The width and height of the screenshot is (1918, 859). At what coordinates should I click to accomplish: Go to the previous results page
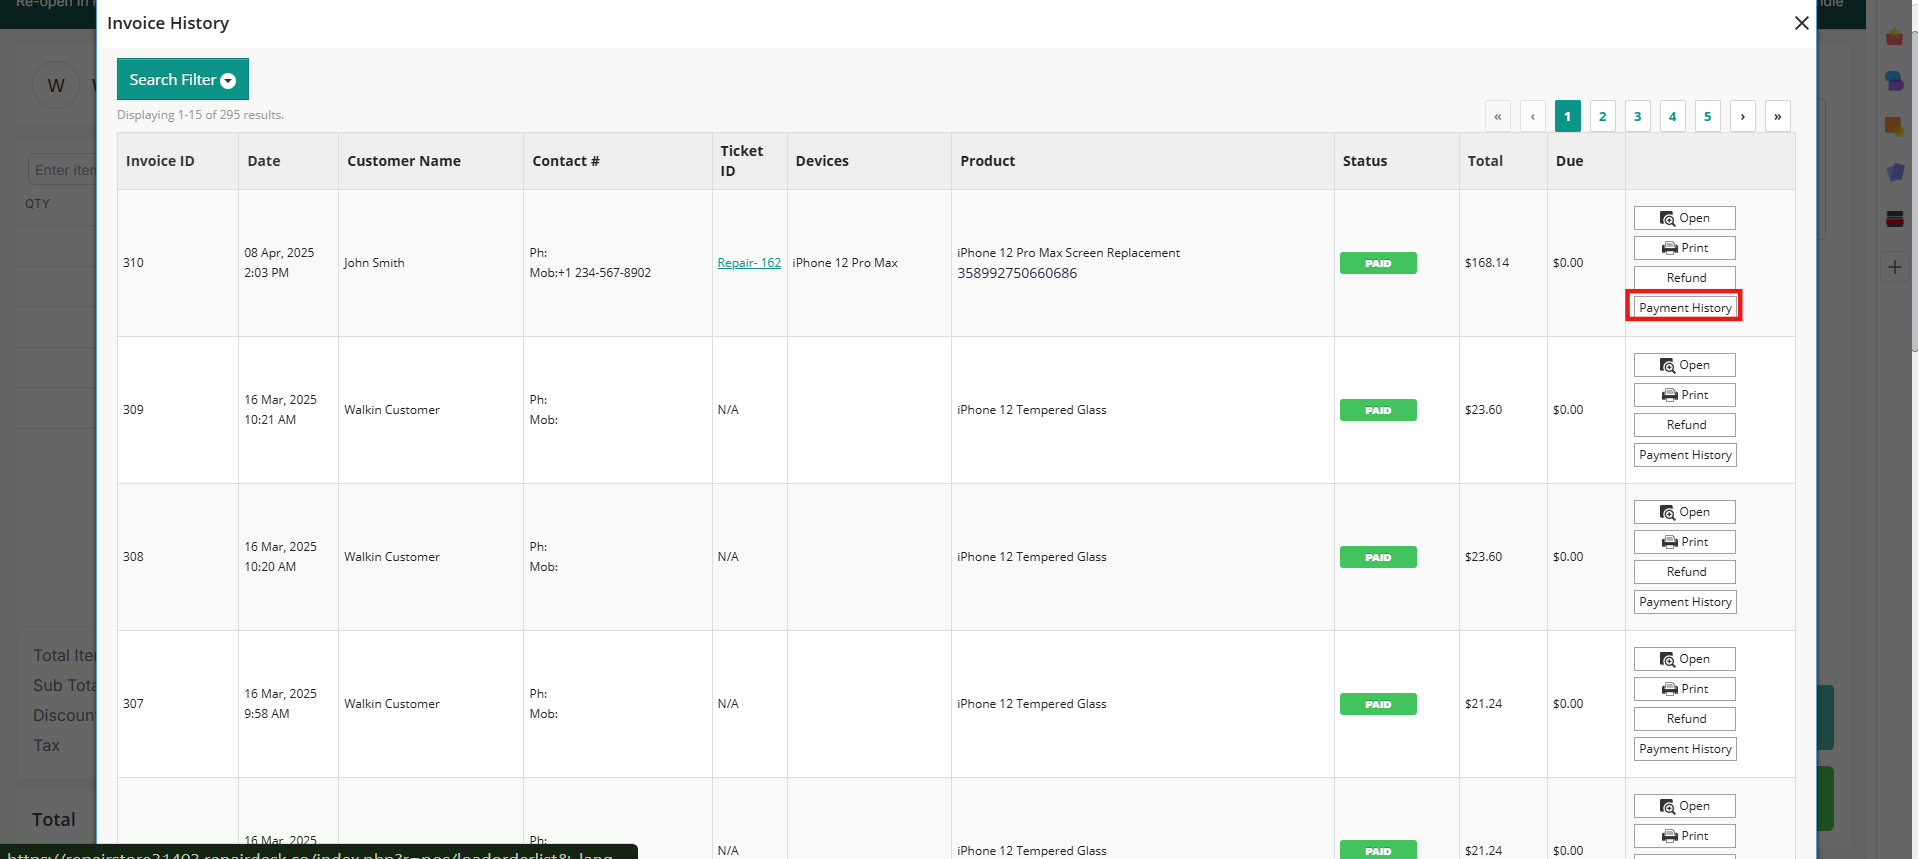(x=1532, y=116)
